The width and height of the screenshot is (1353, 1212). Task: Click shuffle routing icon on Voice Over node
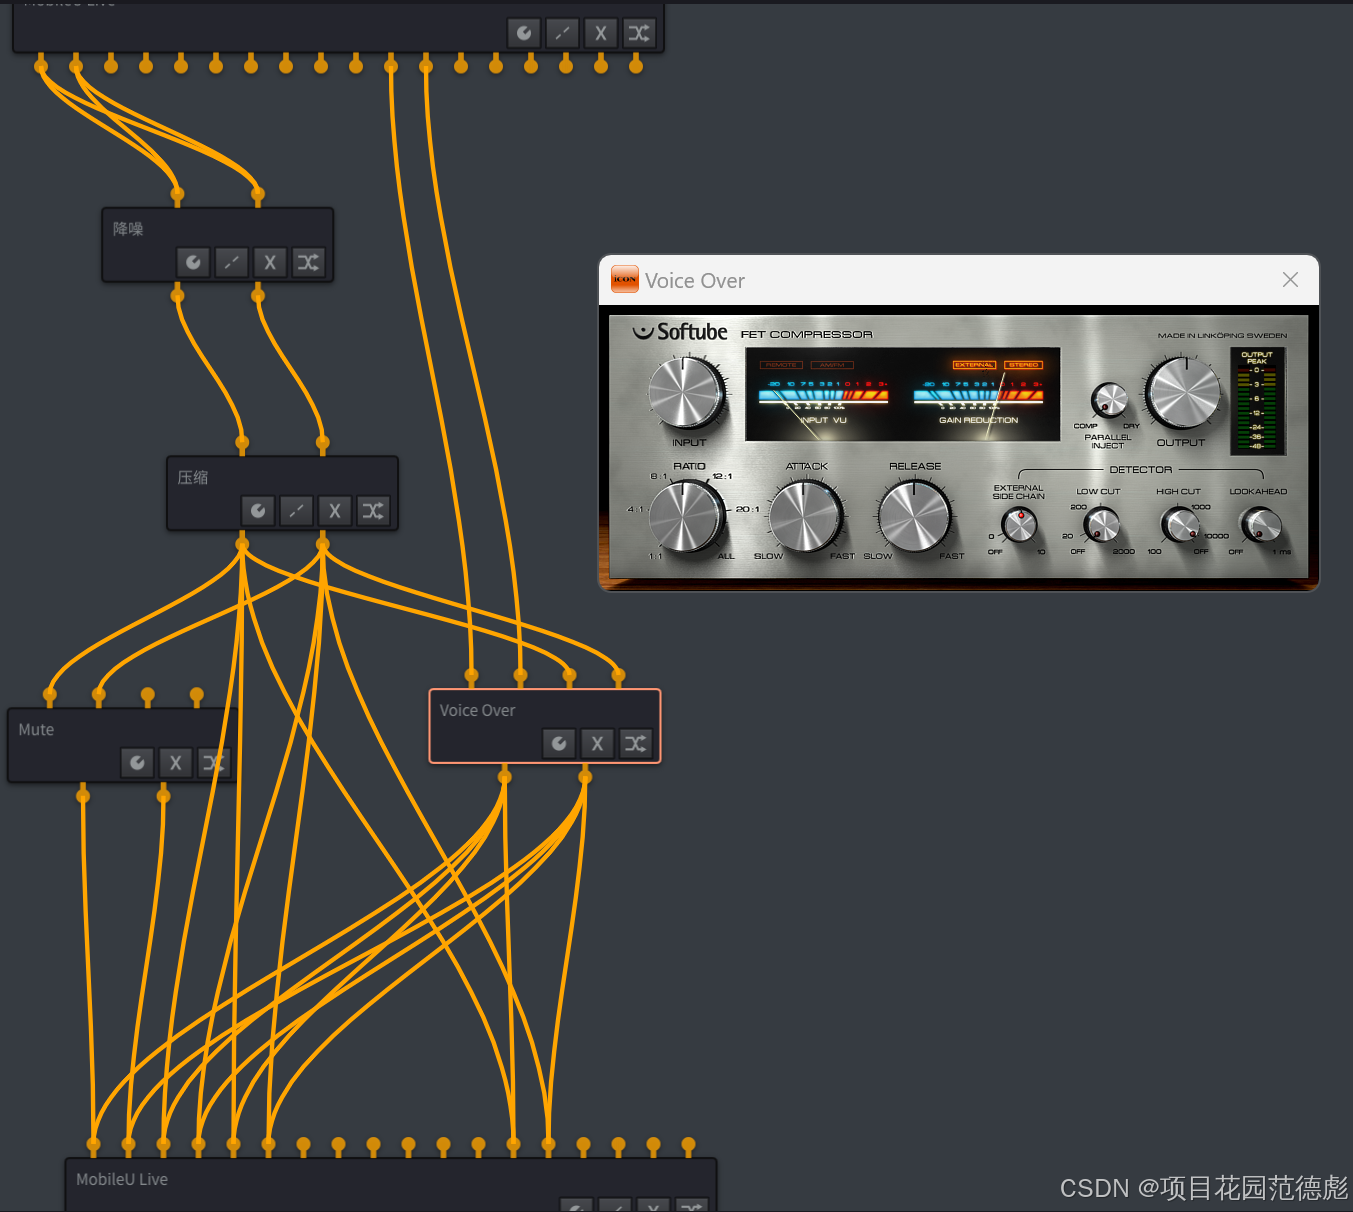(x=636, y=743)
